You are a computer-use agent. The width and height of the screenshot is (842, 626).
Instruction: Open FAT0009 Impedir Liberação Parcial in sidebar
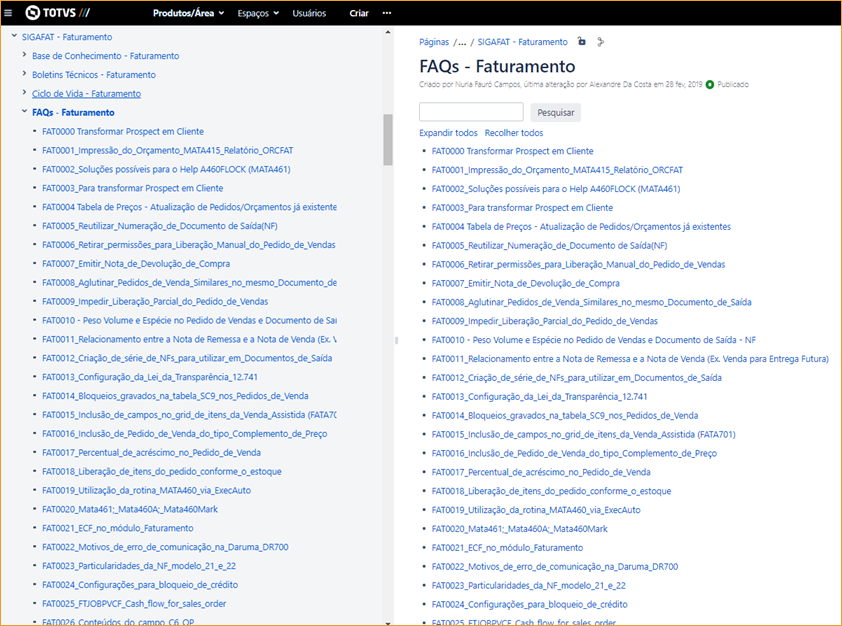click(x=155, y=302)
